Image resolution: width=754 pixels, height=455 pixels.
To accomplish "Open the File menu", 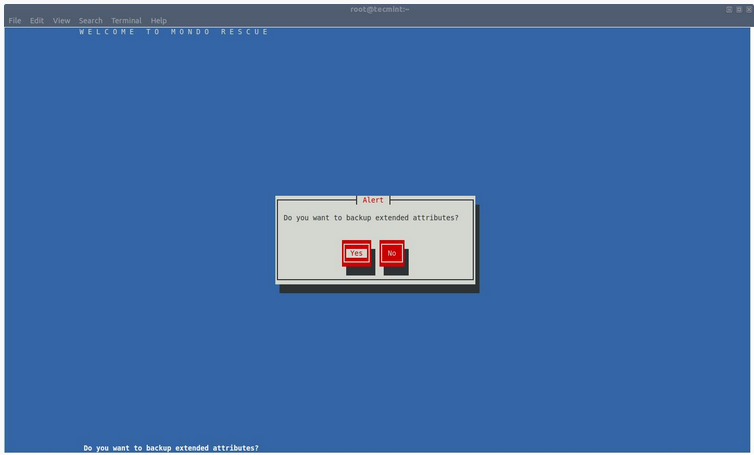I will coord(14,20).
